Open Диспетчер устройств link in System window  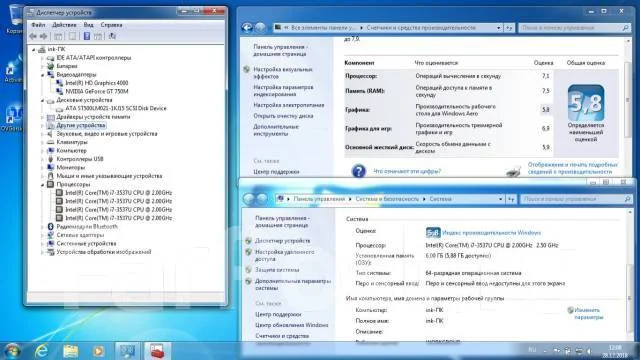(x=282, y=241)
